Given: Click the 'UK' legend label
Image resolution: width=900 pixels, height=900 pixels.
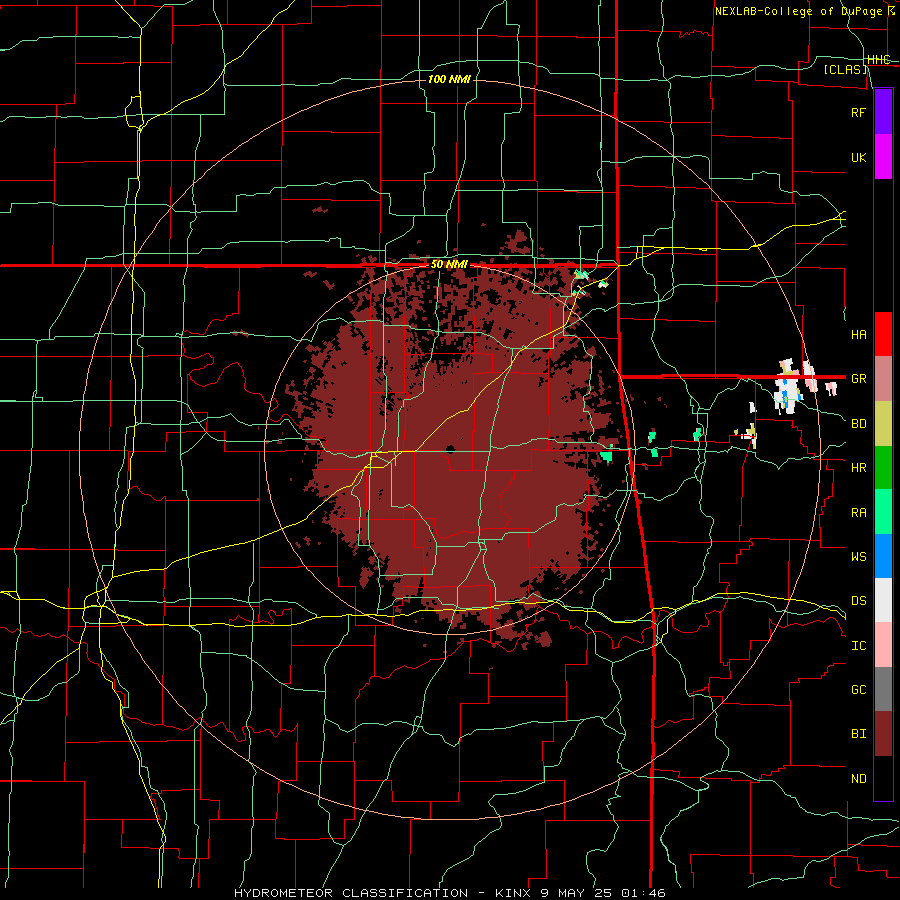Looking at the screenshot, I should tap(858, 158).
